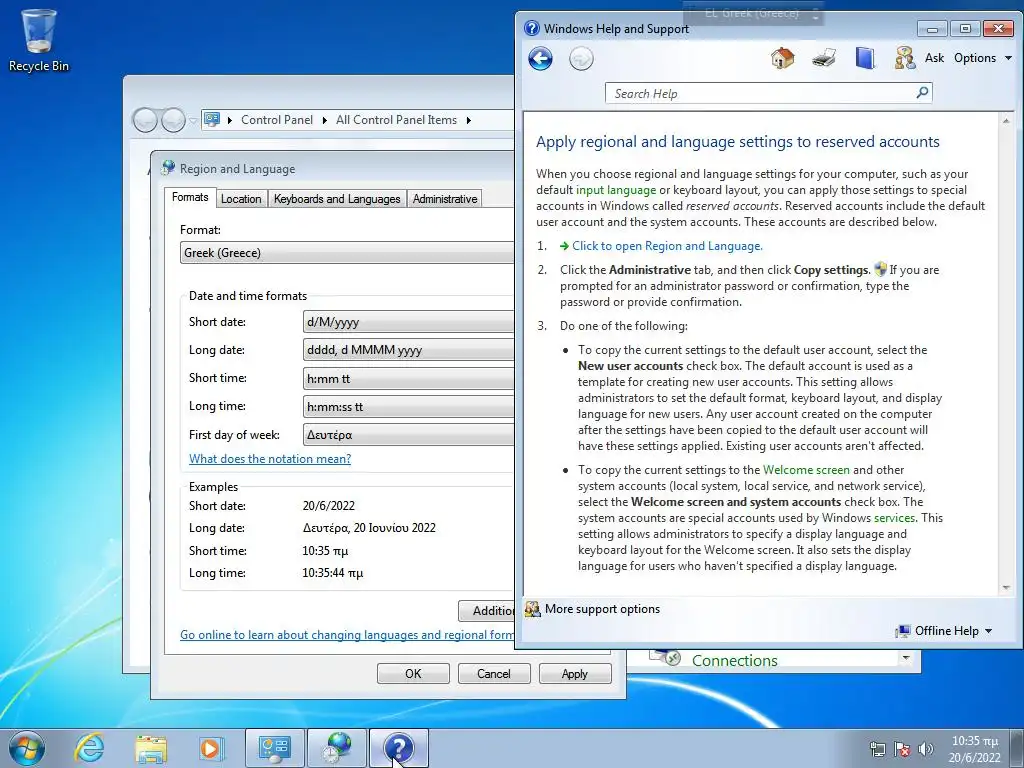Print the current help topic
The image size is (1024, 768).
tap(824, 58)
